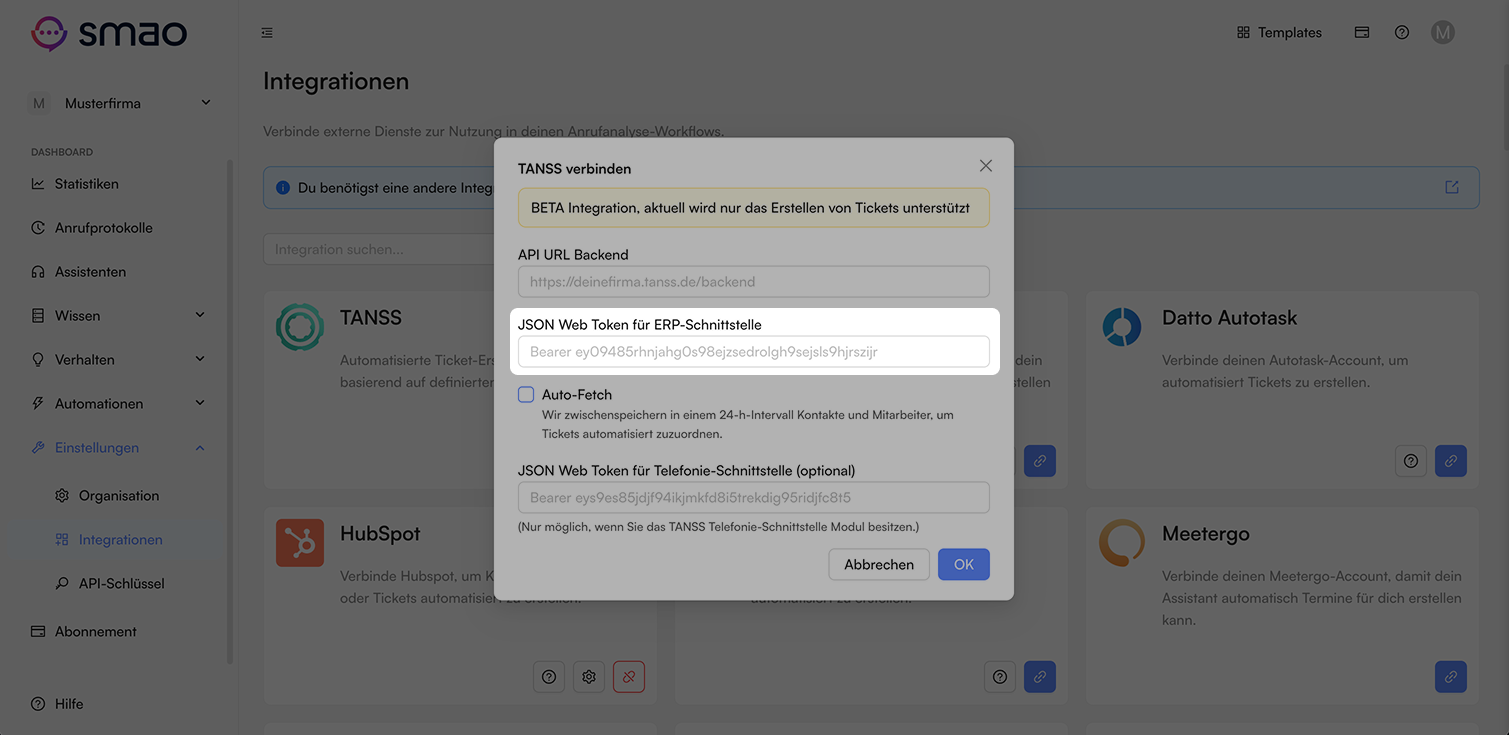Click the smao logo
1509x735 pixels.
[x=109, y=33]
